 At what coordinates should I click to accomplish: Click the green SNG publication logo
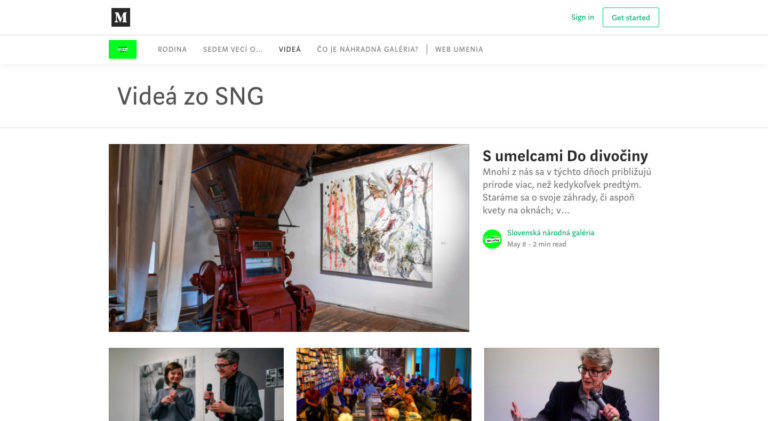point(122,49)
